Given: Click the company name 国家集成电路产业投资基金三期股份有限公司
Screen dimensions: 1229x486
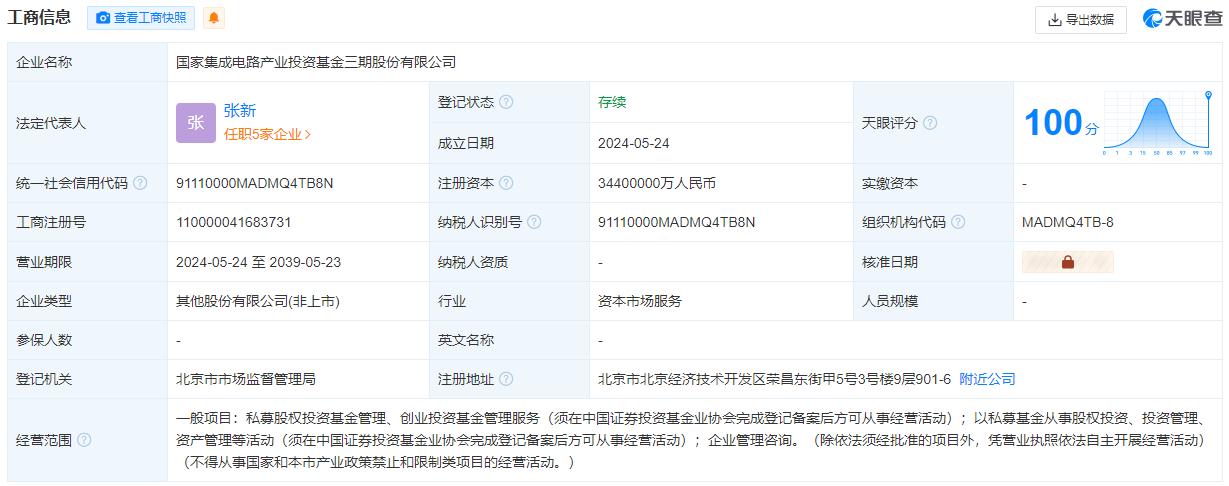Looking at the screenshot, I should (316, 62).
